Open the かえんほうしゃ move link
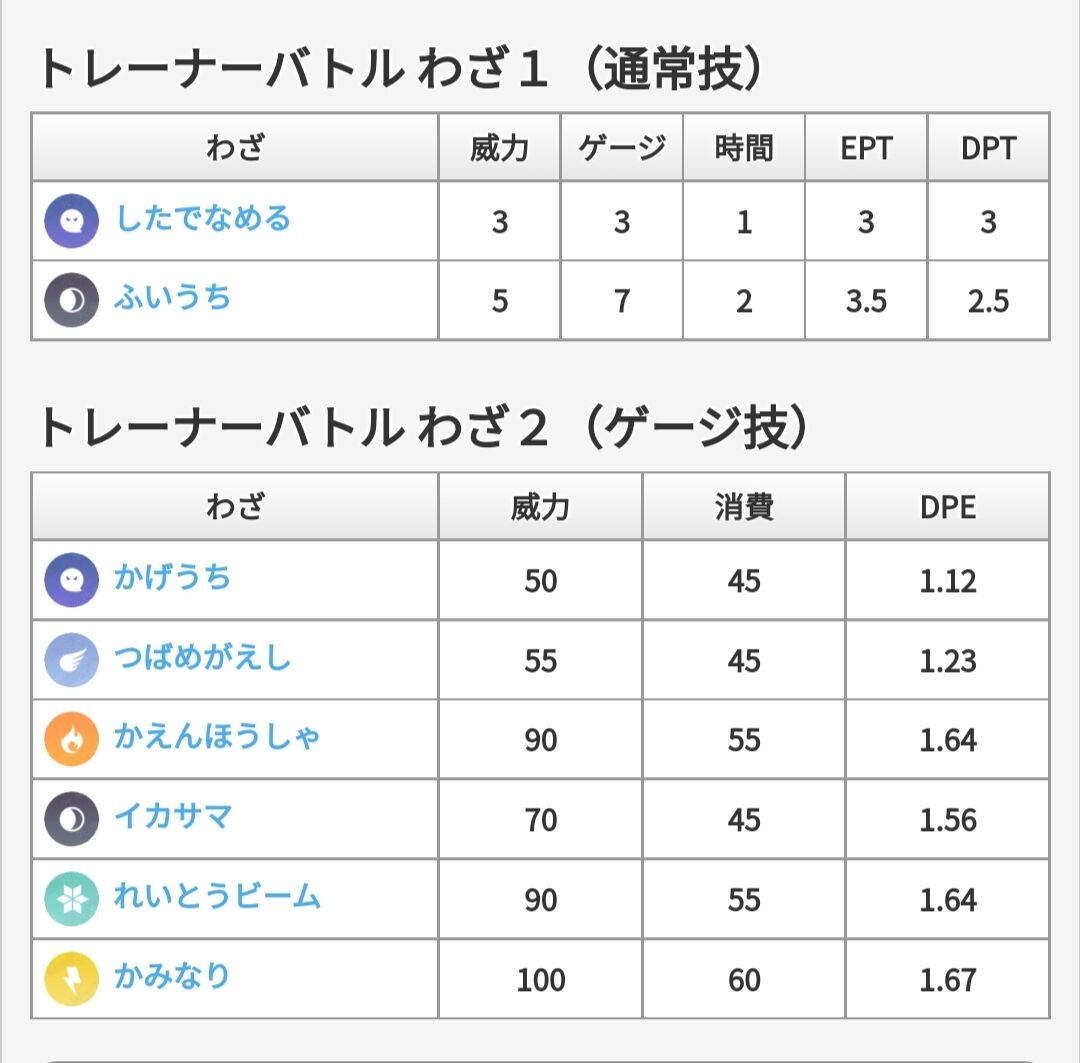The width and height of the screenshot is (1080, 1063). click(x=217, y=736)
